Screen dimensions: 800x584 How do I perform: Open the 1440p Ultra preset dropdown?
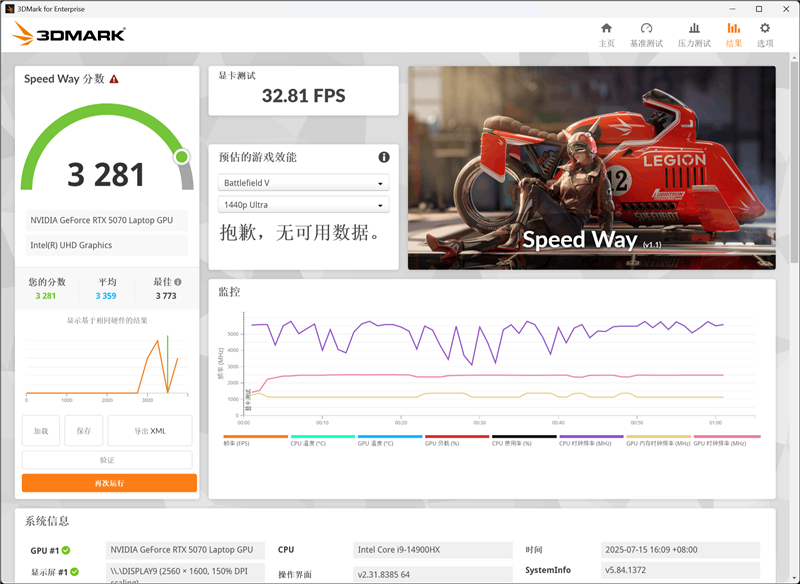click(301, 204)
